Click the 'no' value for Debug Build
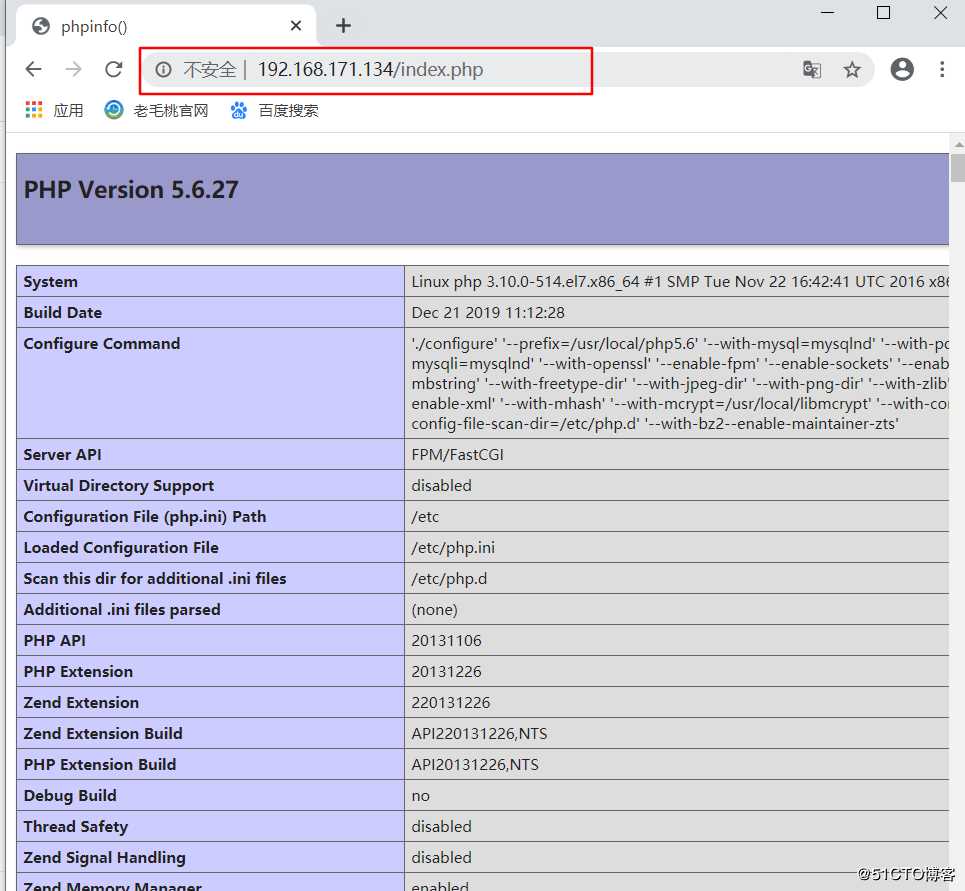965x891 pixels. pyautogui.click(x=420, y=796)
